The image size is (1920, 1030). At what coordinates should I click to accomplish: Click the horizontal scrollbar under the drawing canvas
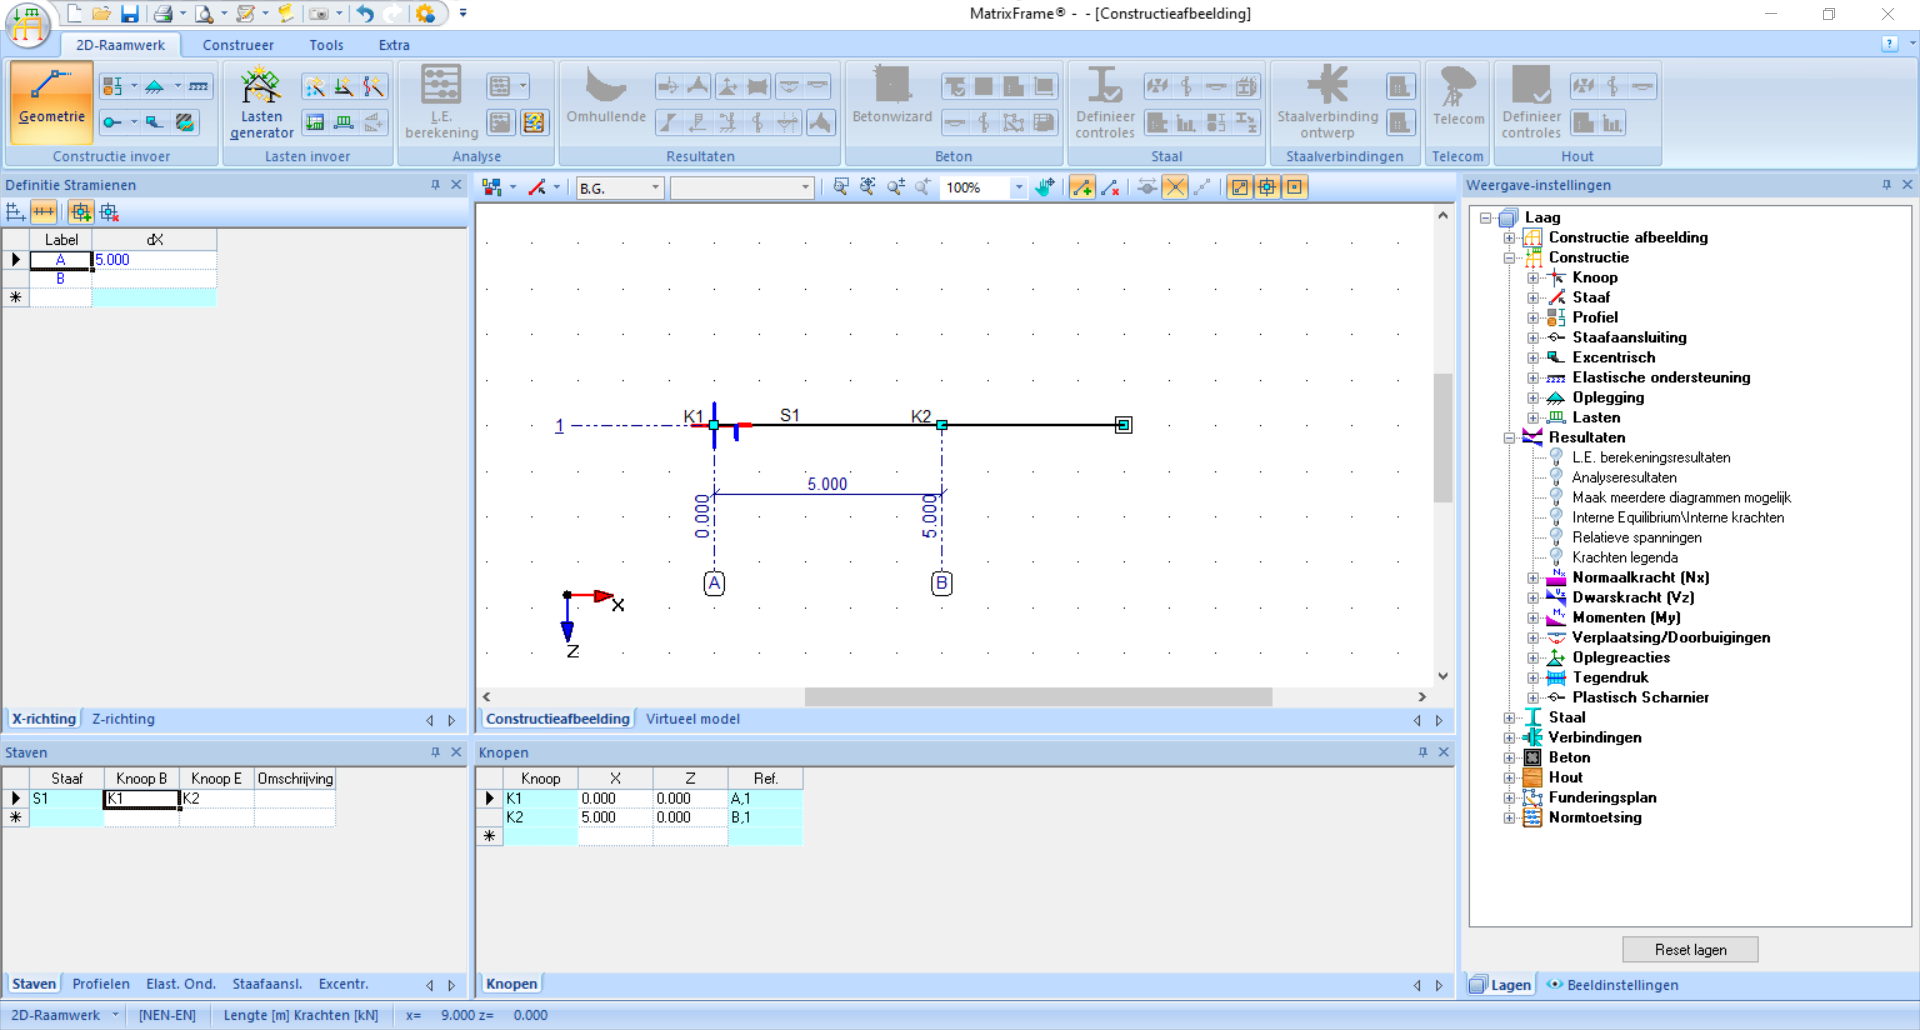(x=1037, y=696)
